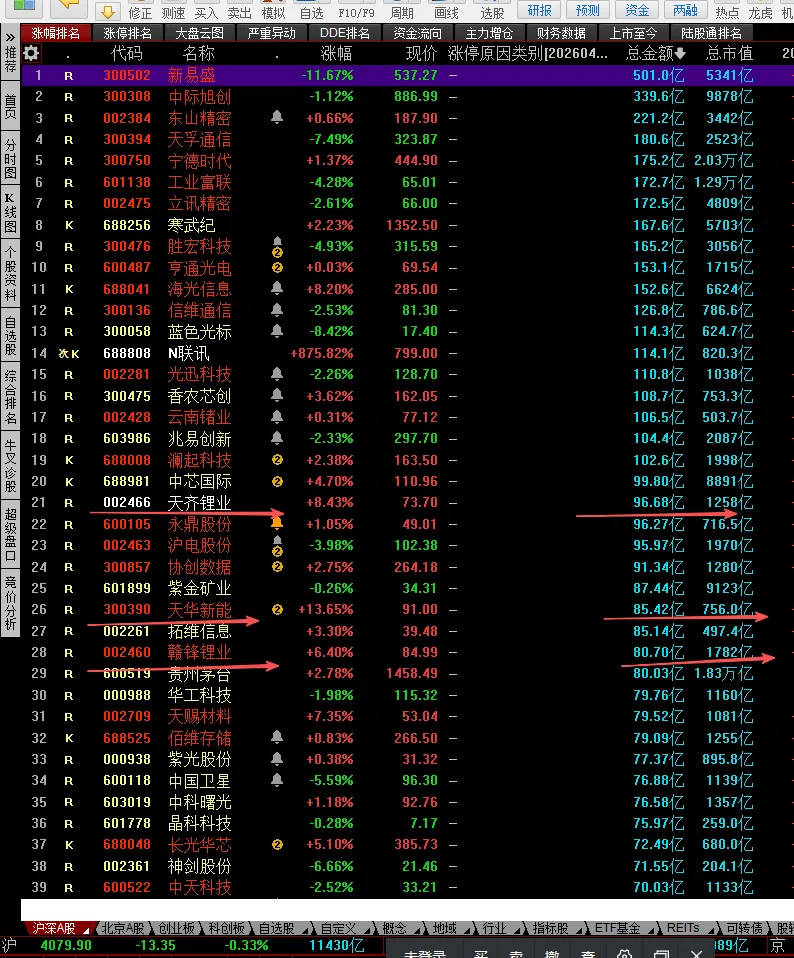The image size is (794, 958).
Task: Click the 研报 toolbar button
Action: coord(539,10)
